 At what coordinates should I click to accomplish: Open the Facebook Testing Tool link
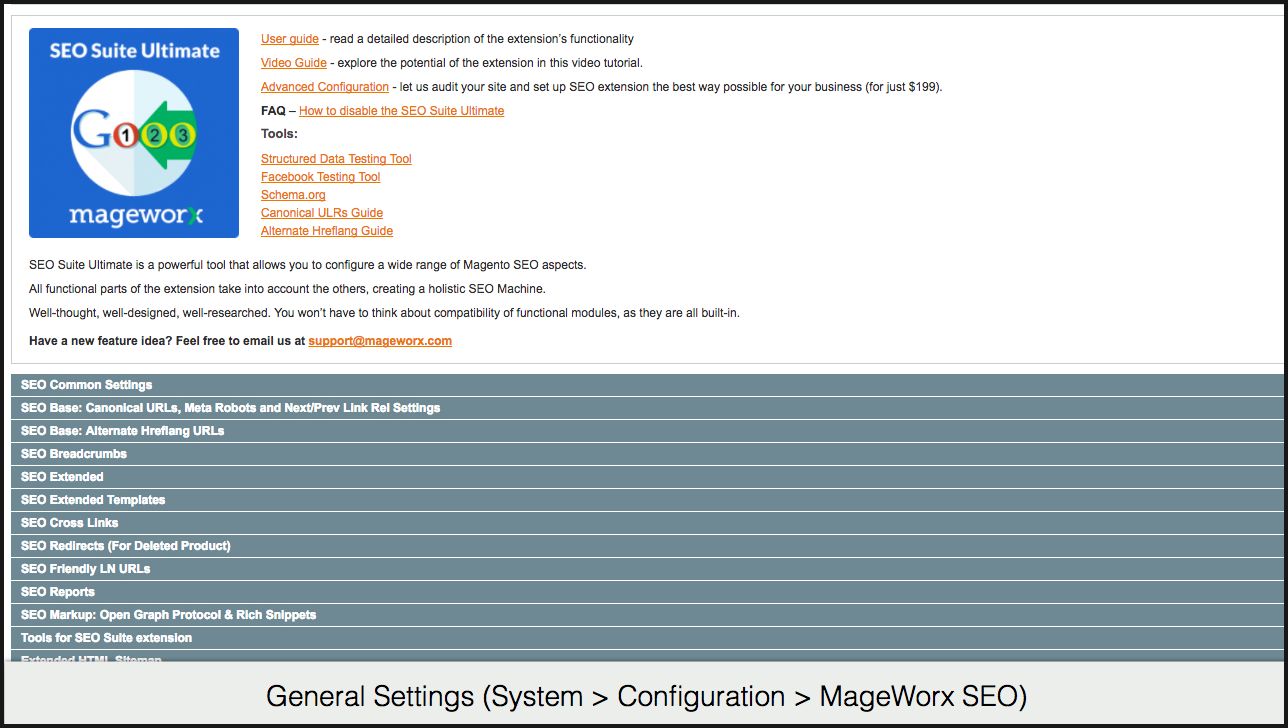pos(320,177)
